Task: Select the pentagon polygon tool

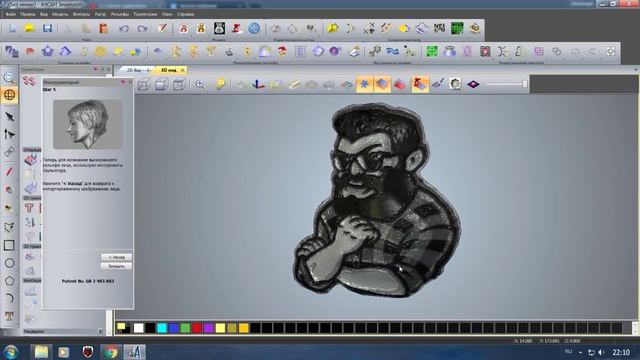Action: [9, 281]
